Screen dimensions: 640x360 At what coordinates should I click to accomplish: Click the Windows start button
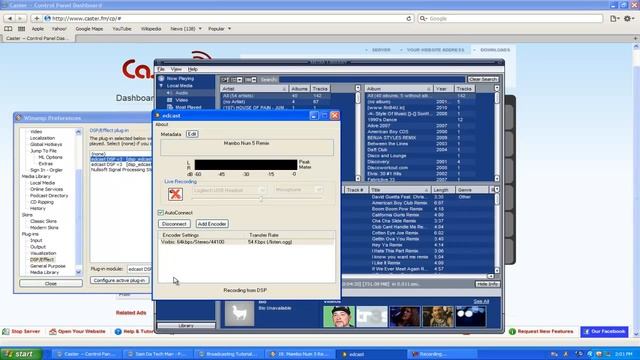tap(21, 354)
